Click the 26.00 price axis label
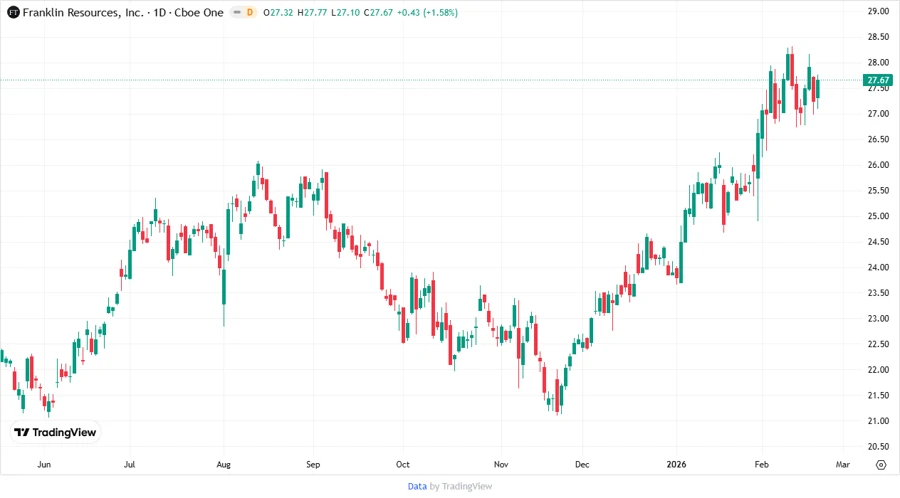 click(x=878, y=165)
